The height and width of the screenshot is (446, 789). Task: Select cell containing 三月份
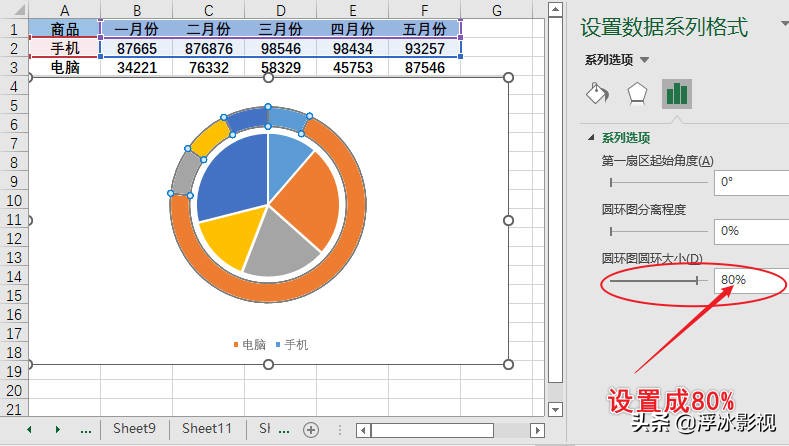(280, 29)
